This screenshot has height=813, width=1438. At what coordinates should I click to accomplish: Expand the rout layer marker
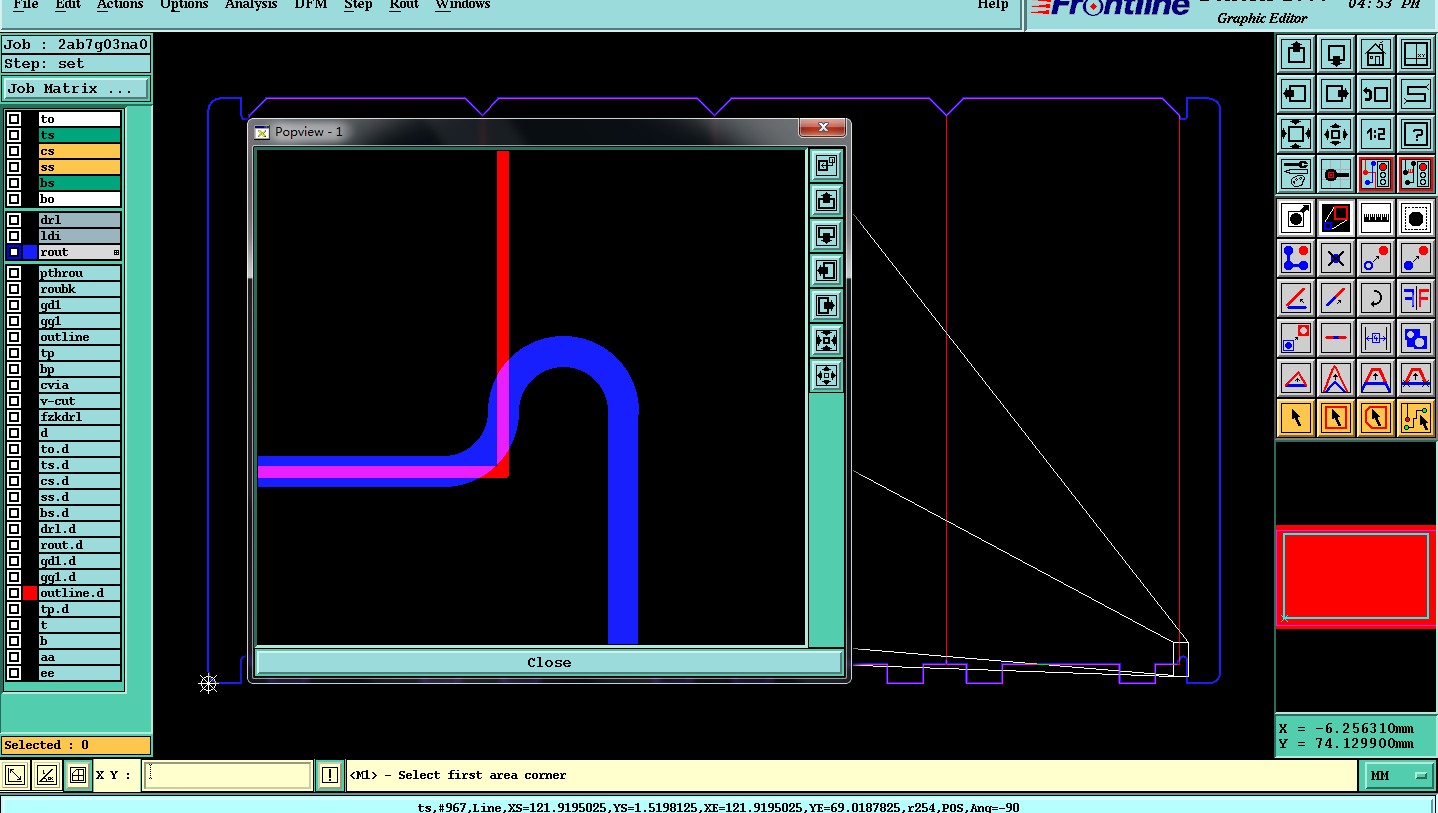pos(116,253)
